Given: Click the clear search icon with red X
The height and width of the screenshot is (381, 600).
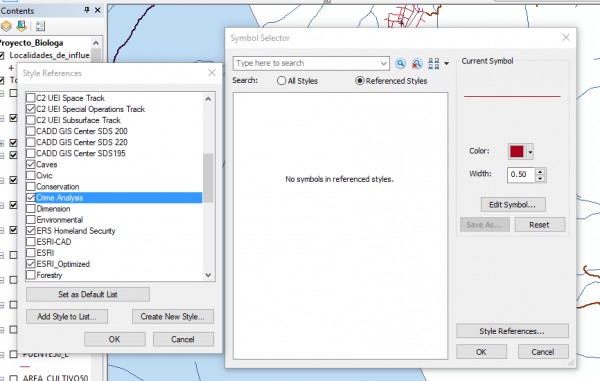Looking at the screenshot, I should (x=417, y=64).
